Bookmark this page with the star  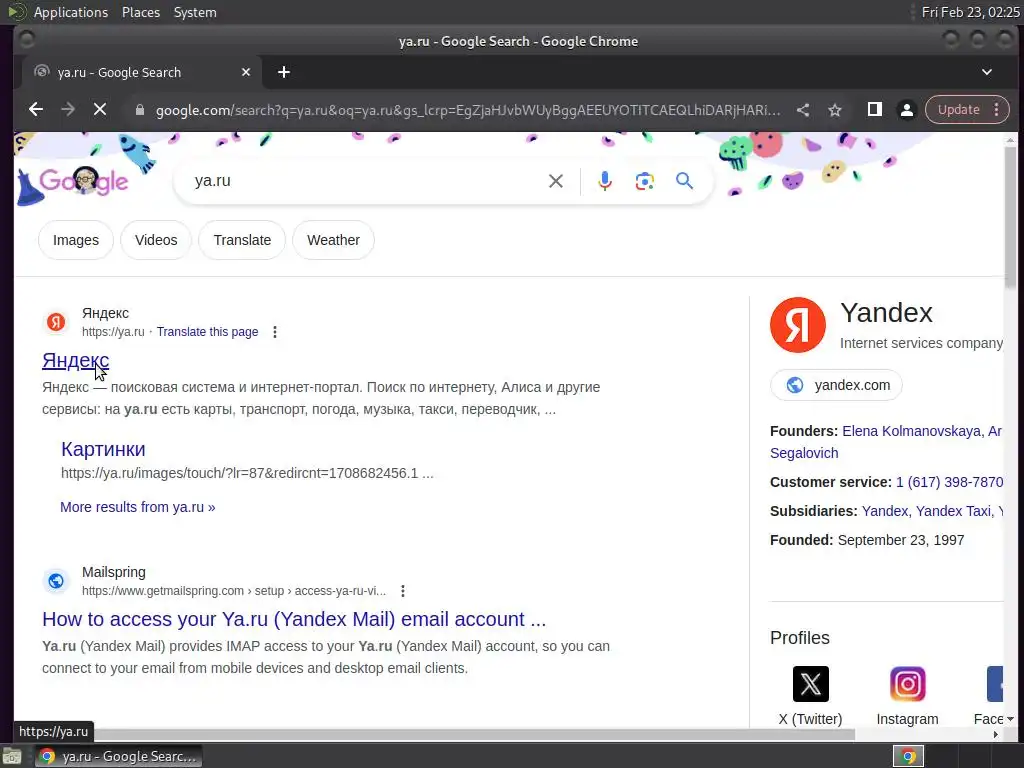point(835,110)
